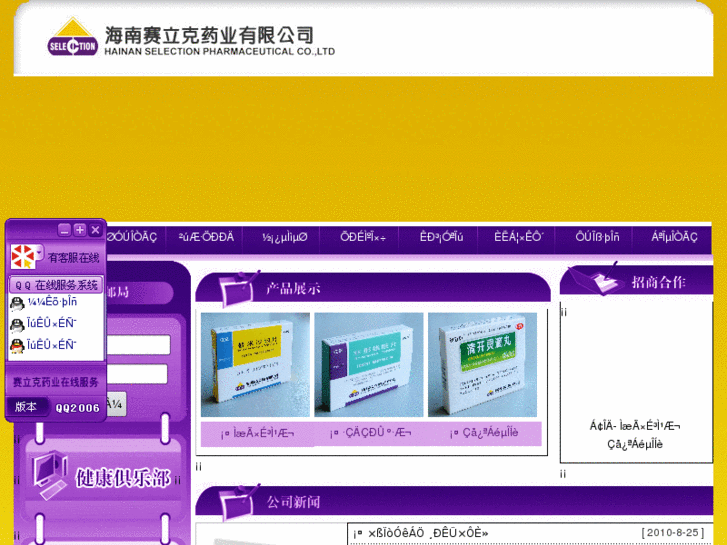Click the colored QQ penguin with red scarf

[x=17, y=346]
